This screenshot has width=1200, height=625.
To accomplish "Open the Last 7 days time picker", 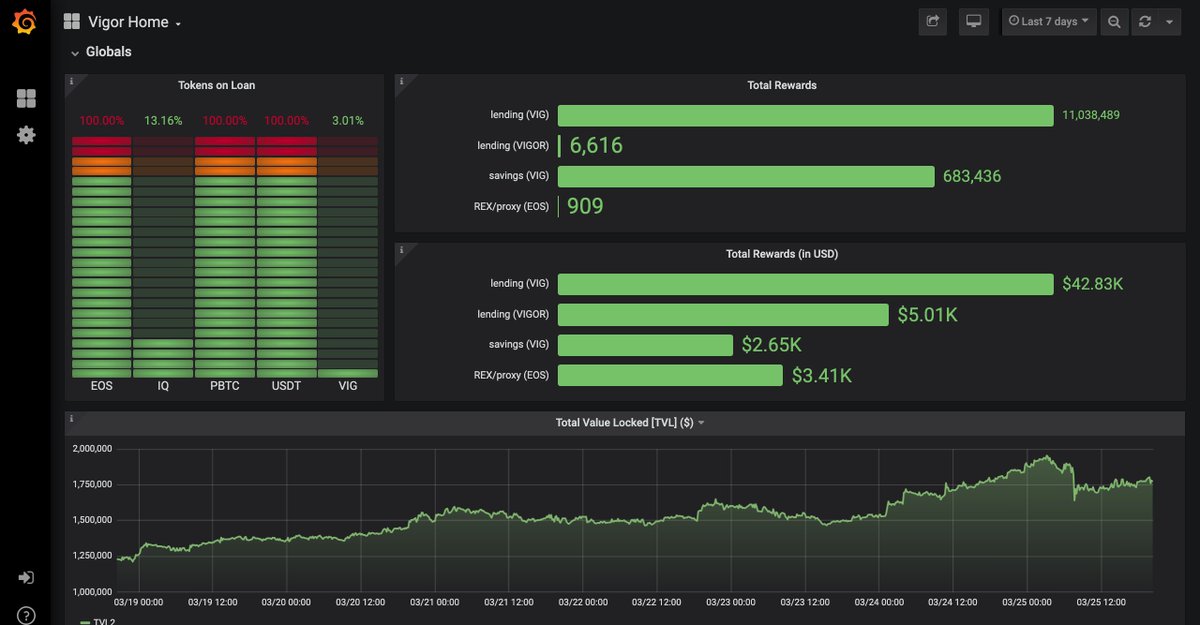I will pos(1049,21).
